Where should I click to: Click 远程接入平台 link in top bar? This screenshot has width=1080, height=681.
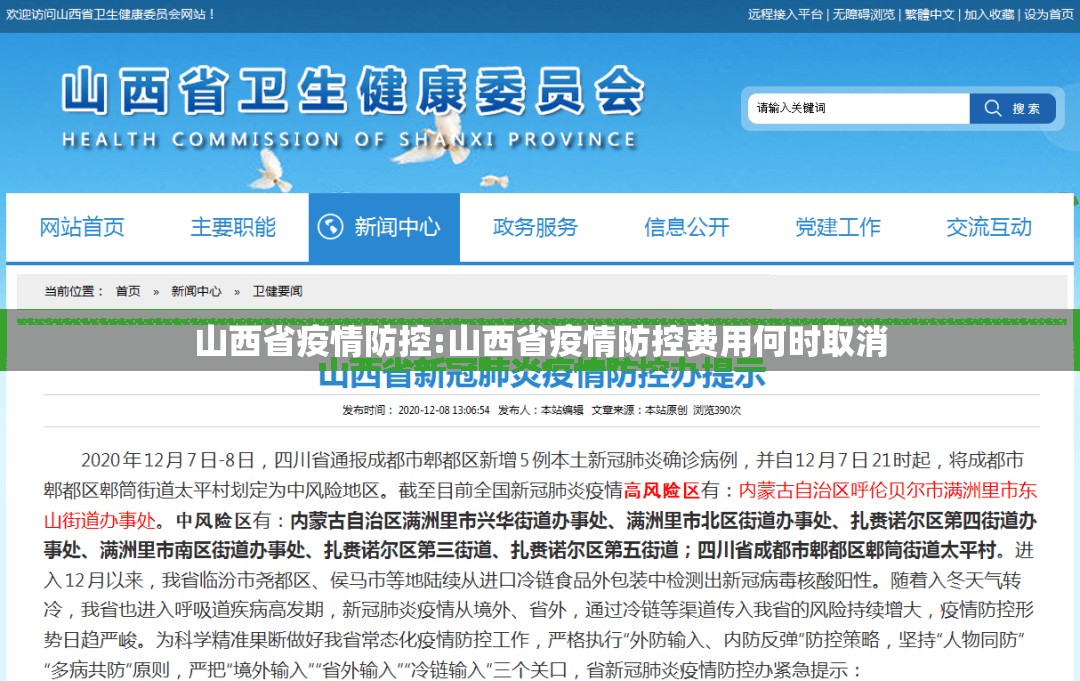click(x=785, y=14)
